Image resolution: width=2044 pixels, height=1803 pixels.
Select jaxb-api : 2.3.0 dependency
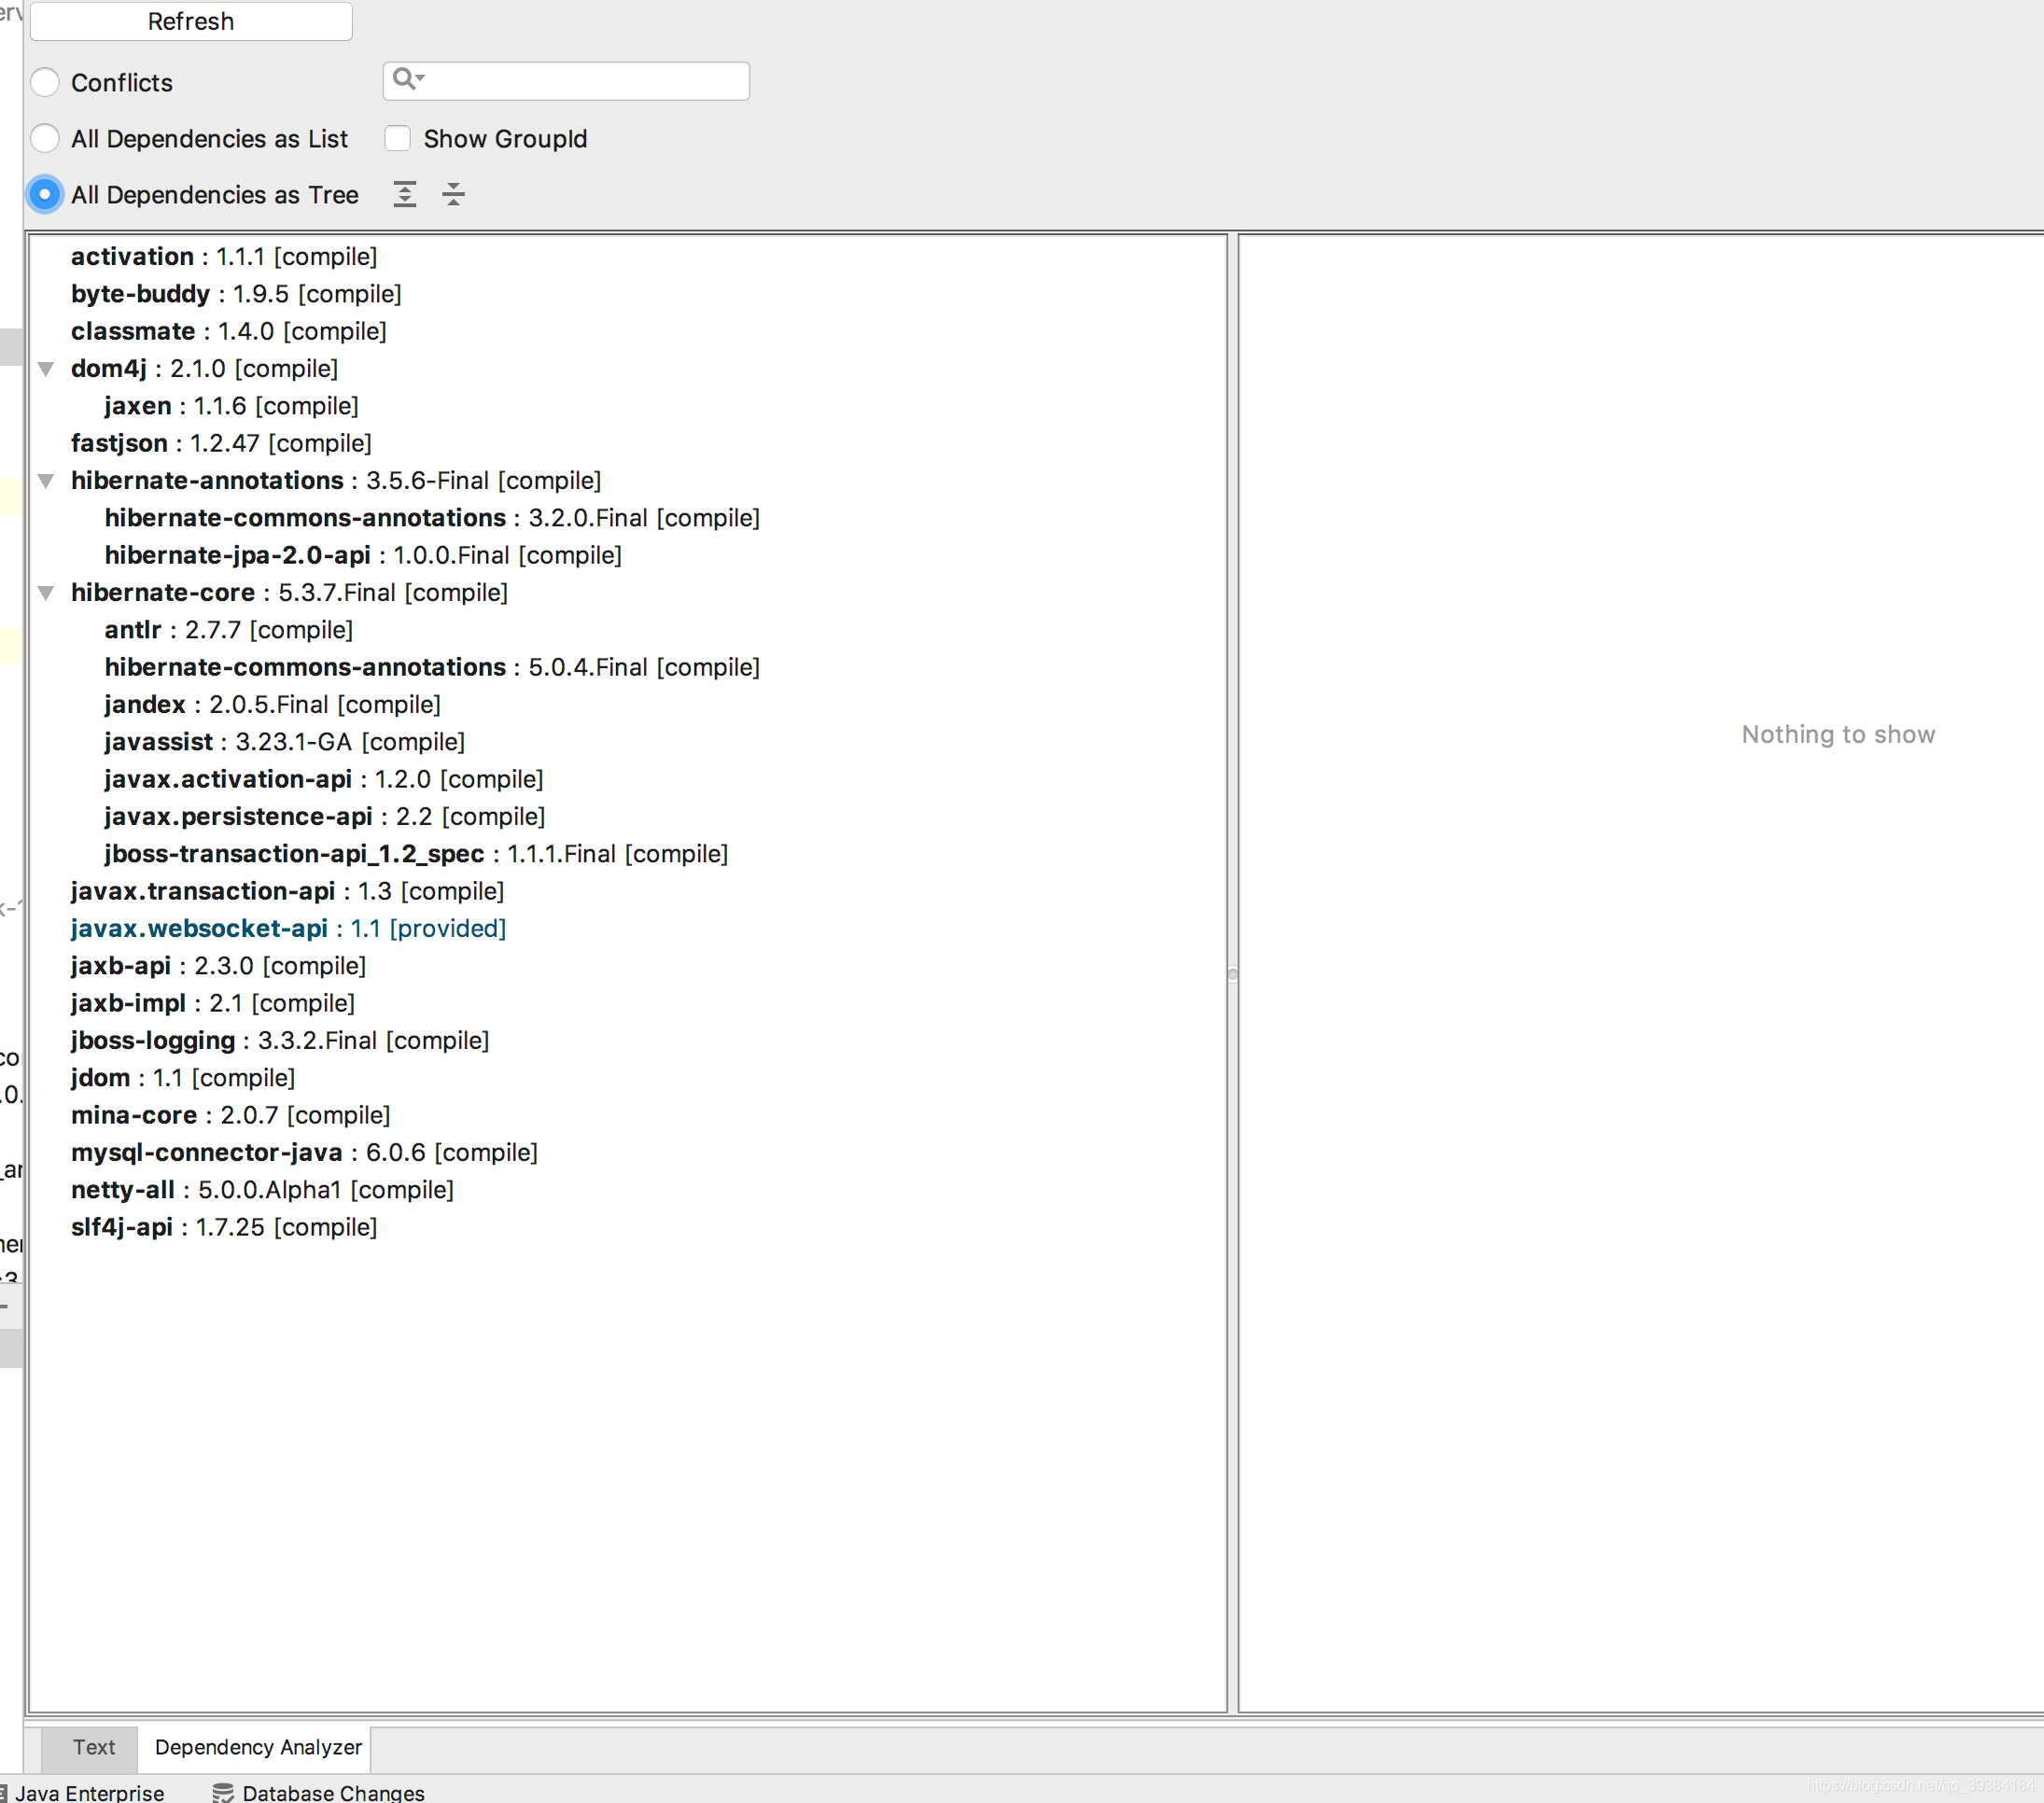[x=218, y=966]
